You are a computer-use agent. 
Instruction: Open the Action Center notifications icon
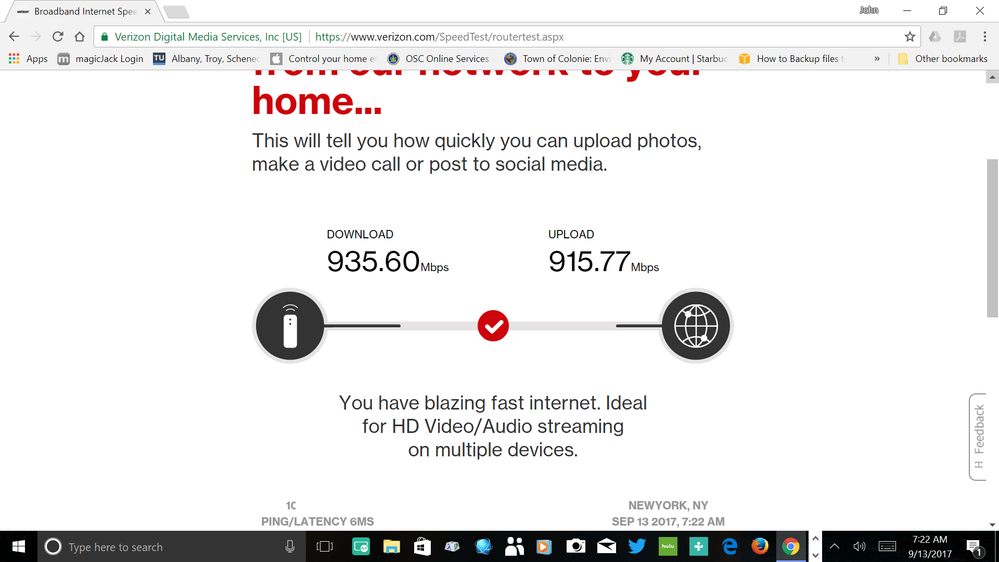[974, 547]
